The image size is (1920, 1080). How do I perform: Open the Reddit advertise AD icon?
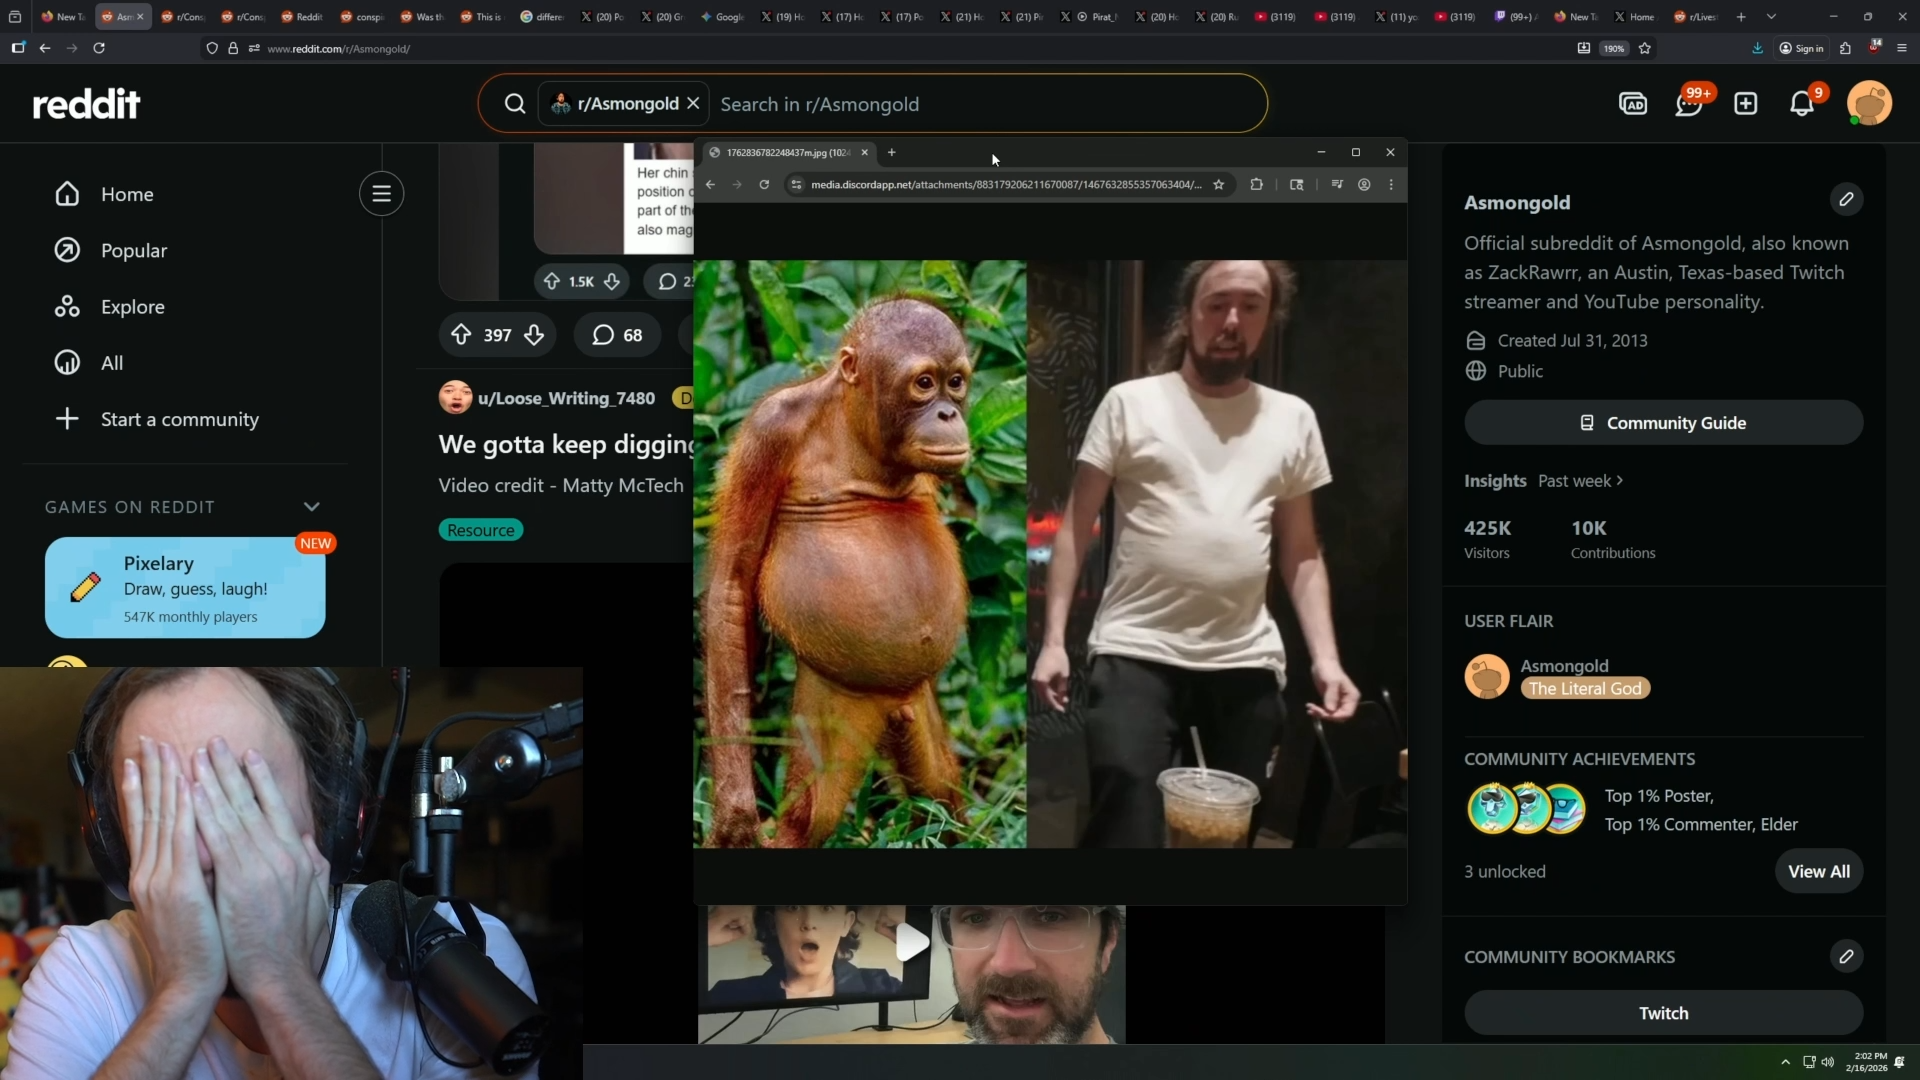click(x=1632, y=104)
